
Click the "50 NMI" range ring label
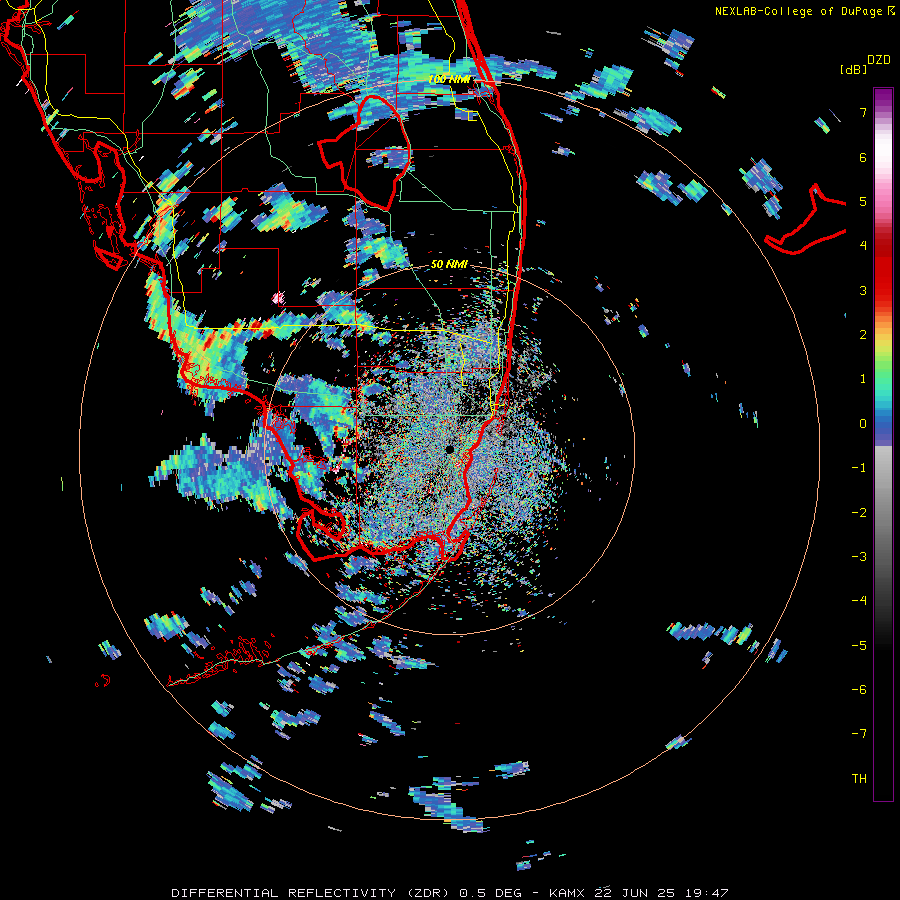point(449,264)
